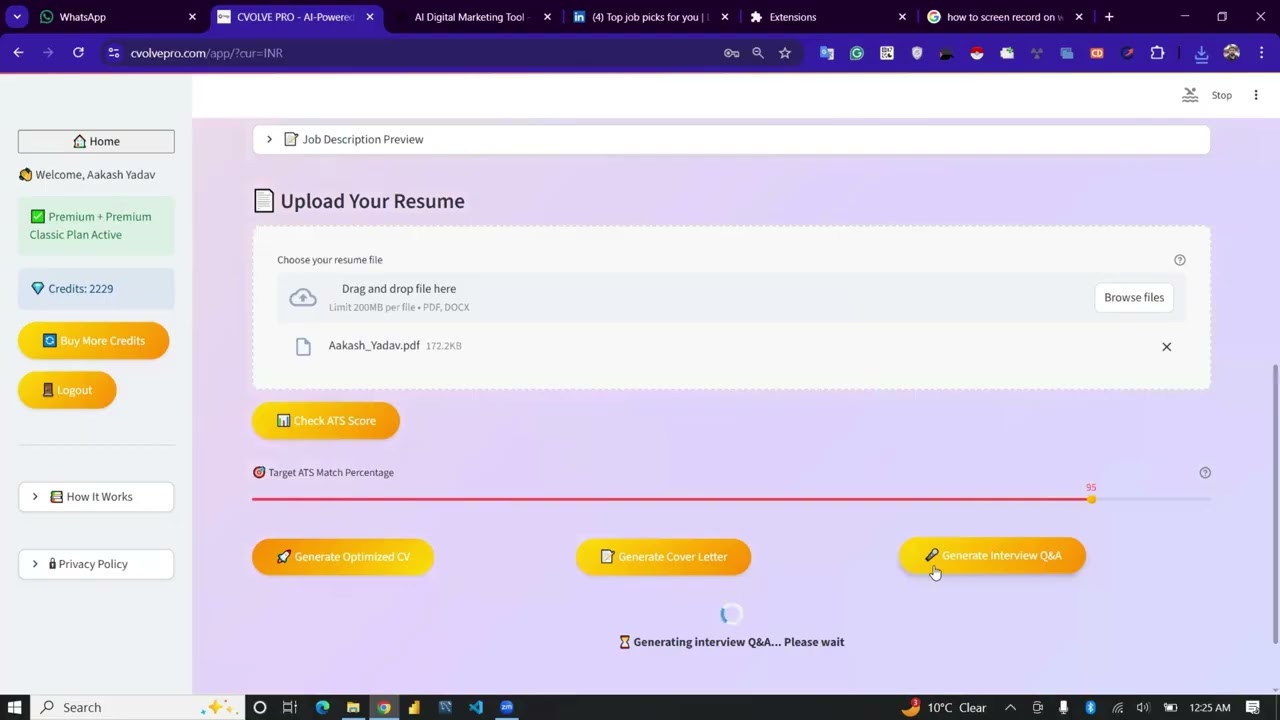
Task: Remove the Aakash_Yadav.pdf file
Action: tap(1166, 346)
